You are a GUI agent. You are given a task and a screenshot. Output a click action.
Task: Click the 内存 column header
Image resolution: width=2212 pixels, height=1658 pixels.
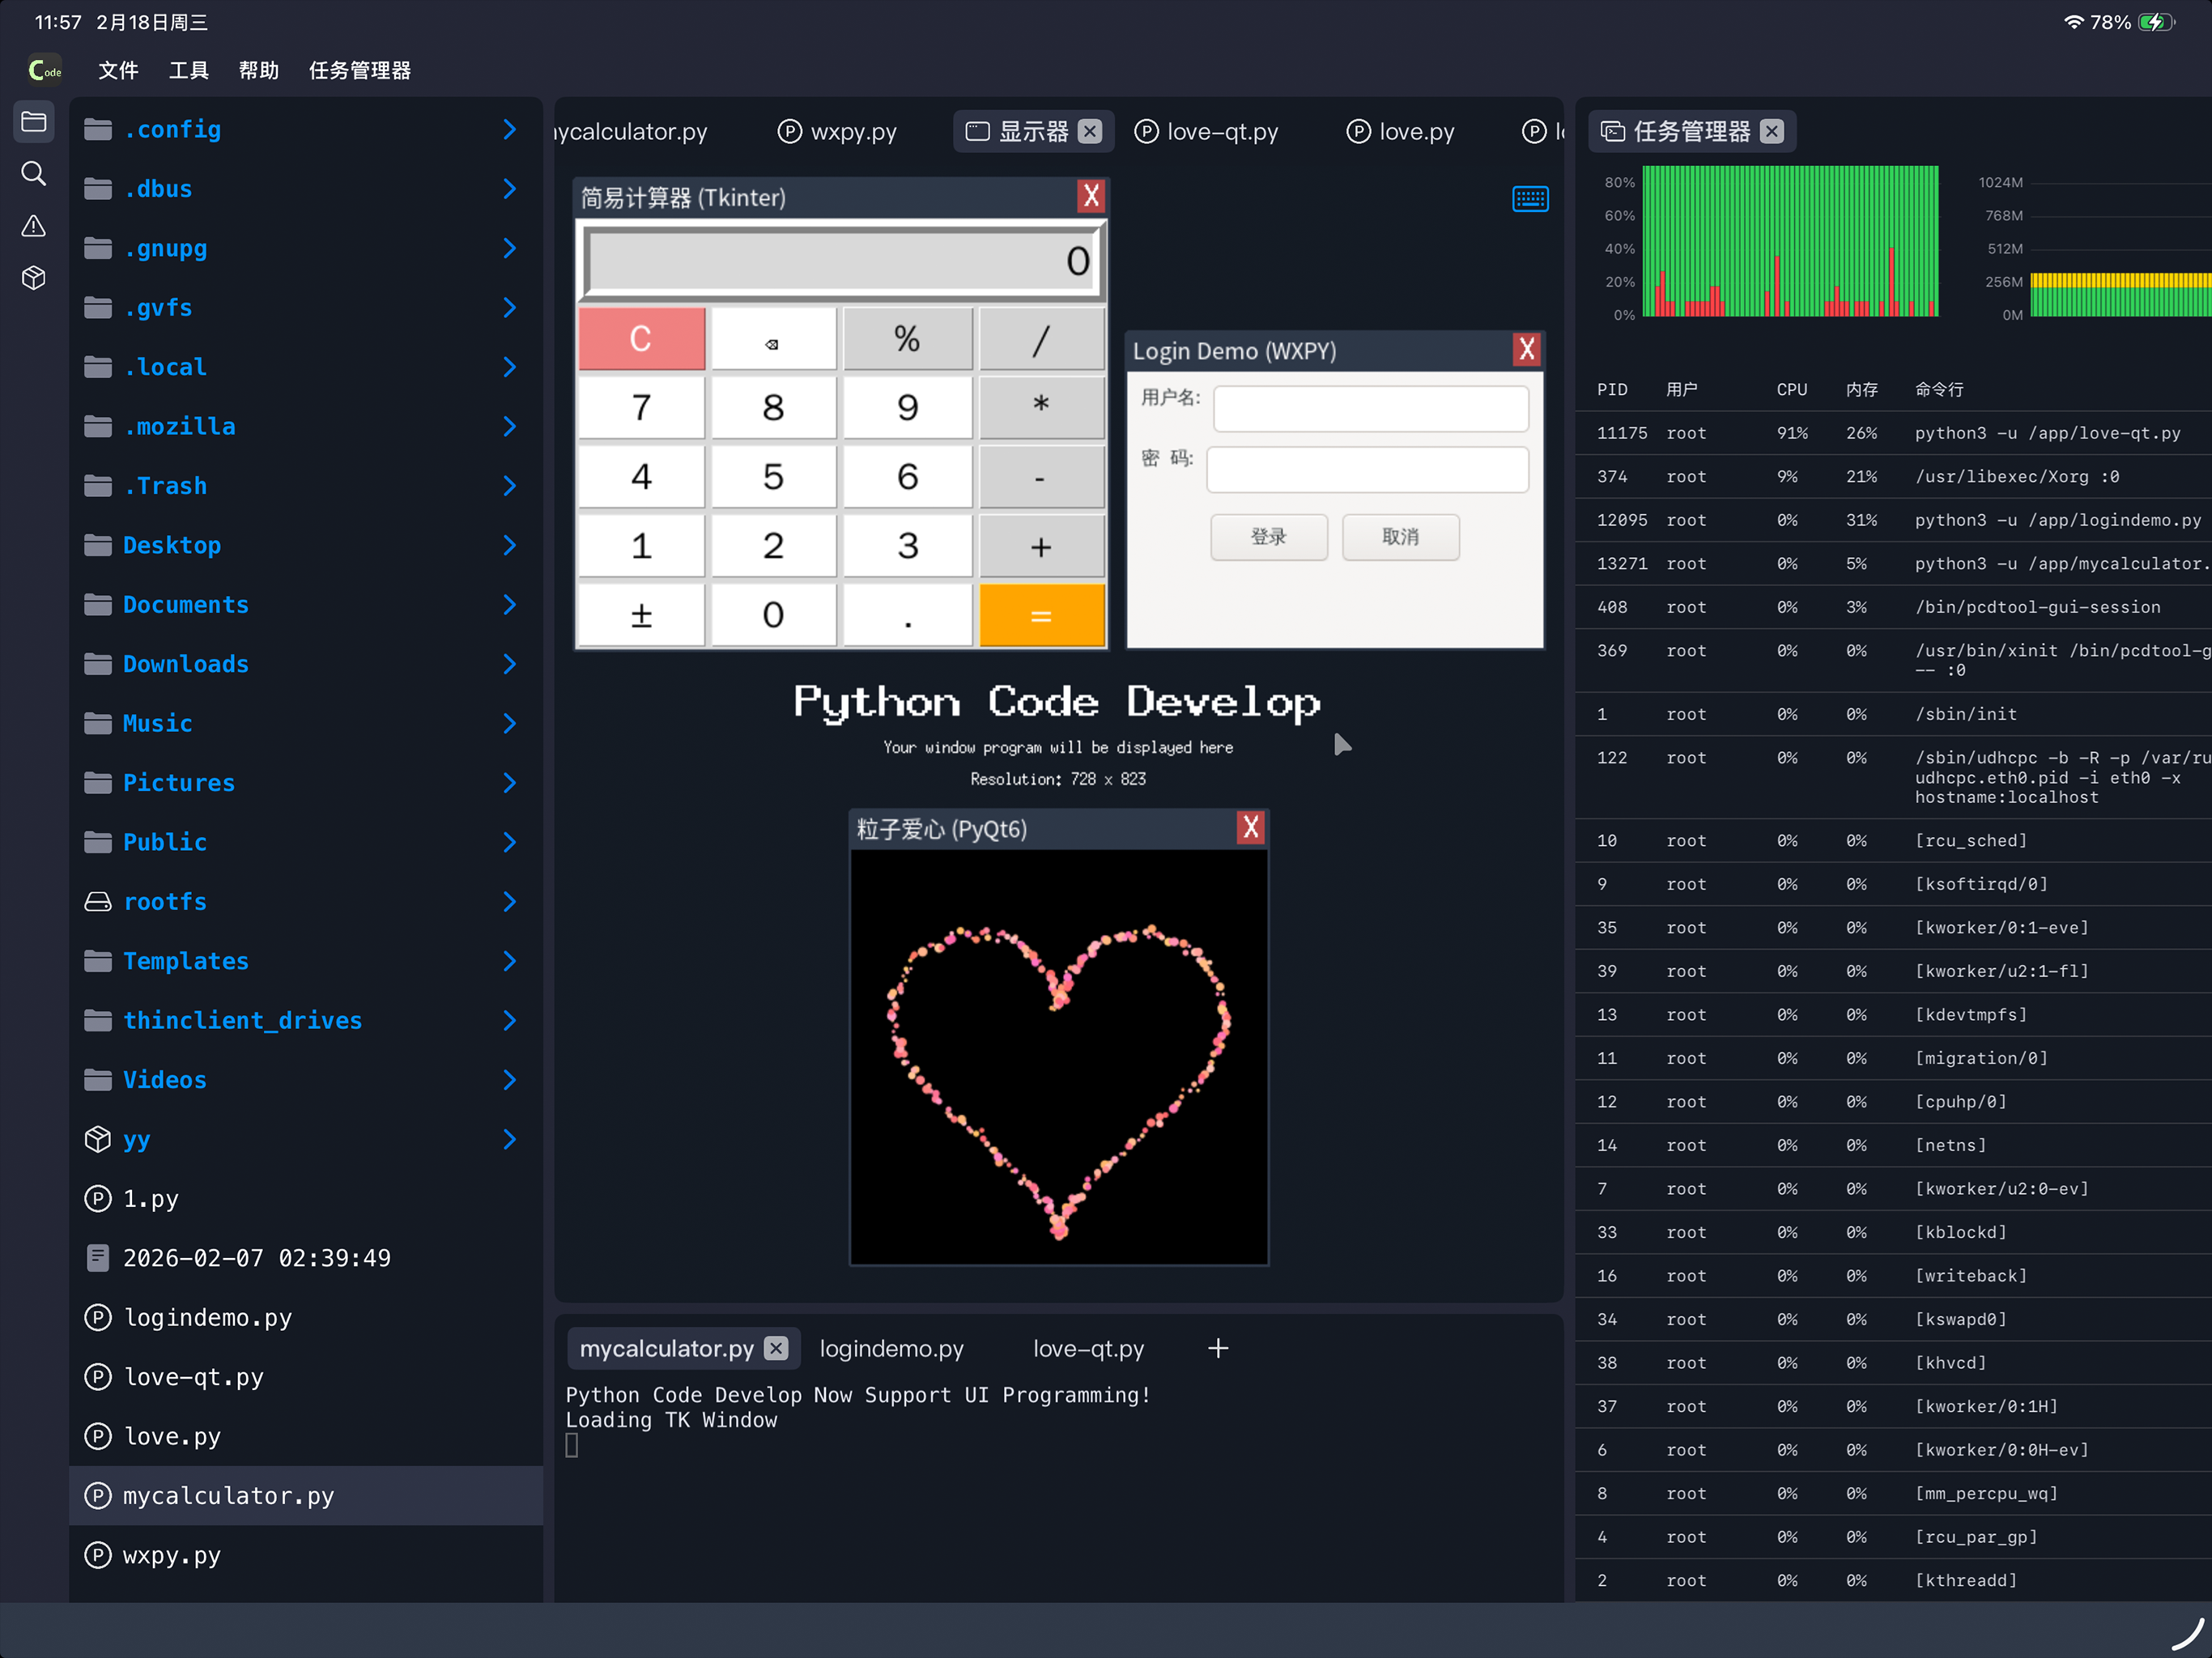pos(1861,389)
